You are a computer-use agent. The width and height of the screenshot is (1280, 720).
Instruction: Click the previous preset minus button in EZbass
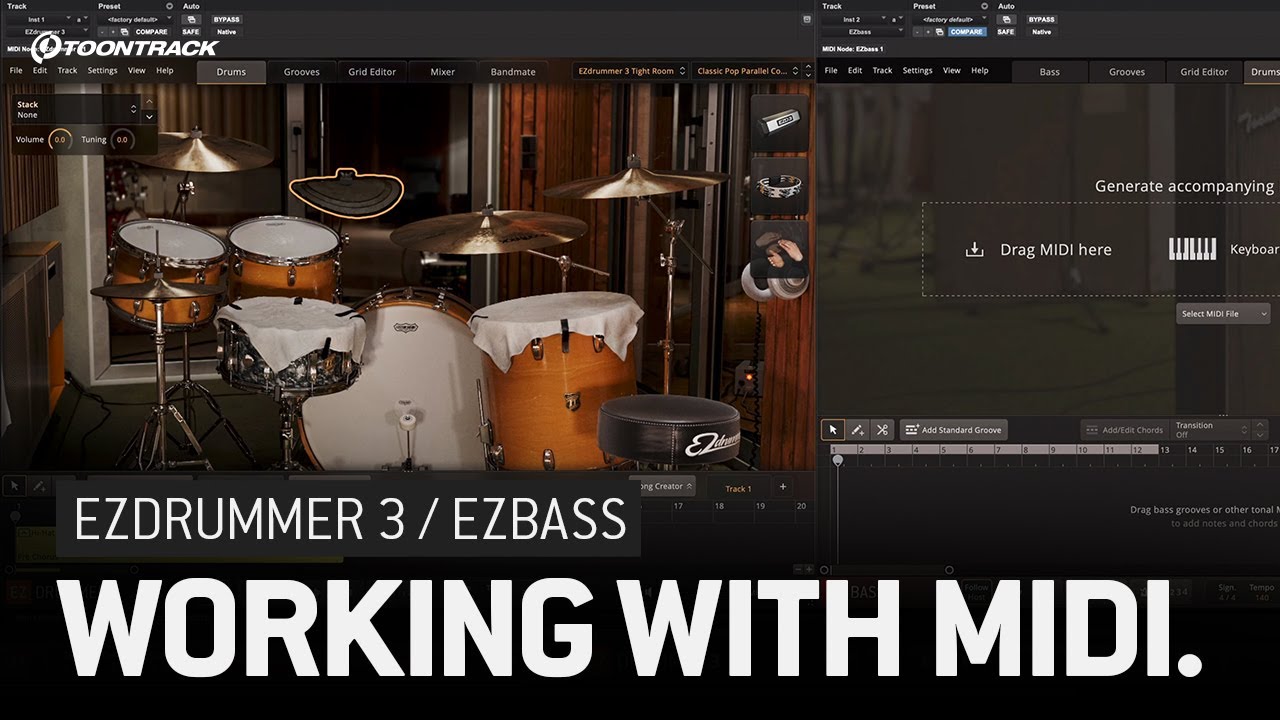coord(917,32)
